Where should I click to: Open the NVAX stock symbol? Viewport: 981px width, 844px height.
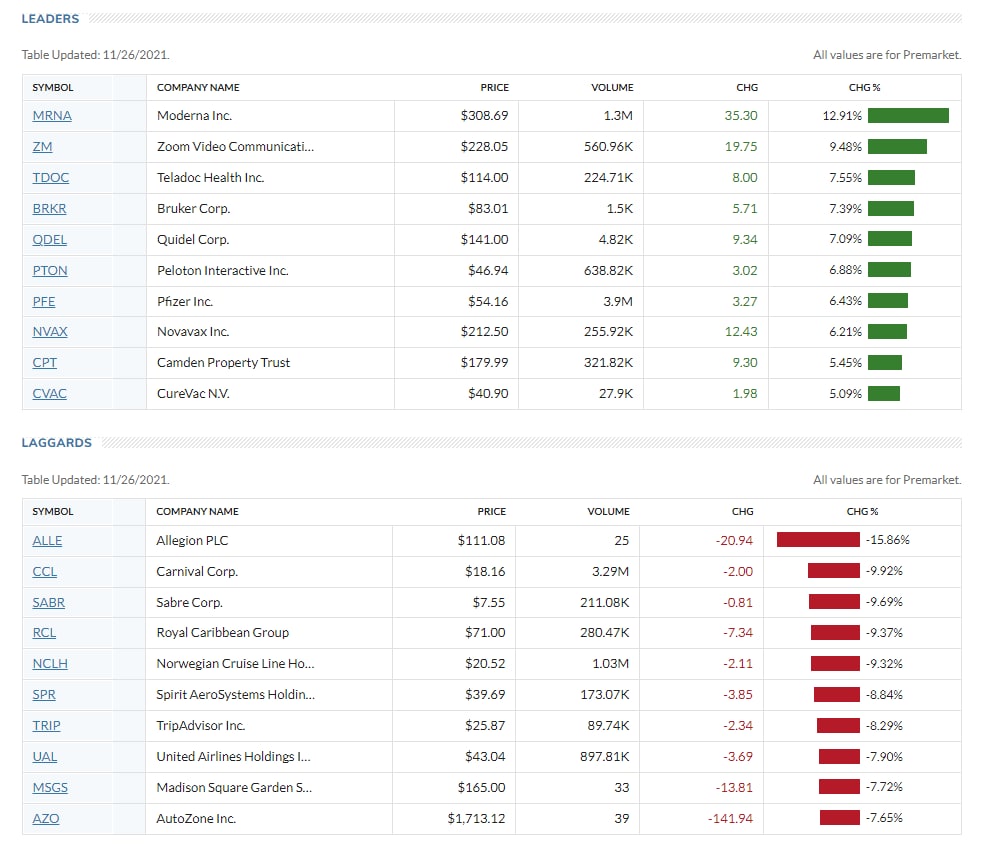[50, 332]
